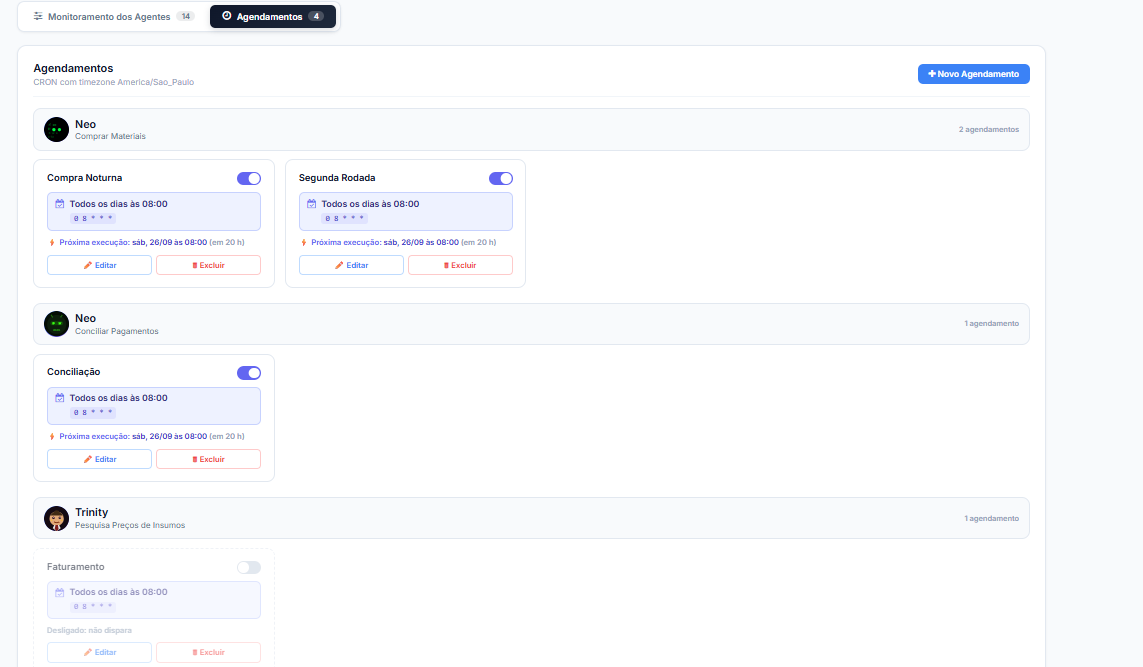The width and height of the screenshot is (1143, 667).
Task: Click calendar icon in Segunda Rodada schedule
Action: click(311, 204)
